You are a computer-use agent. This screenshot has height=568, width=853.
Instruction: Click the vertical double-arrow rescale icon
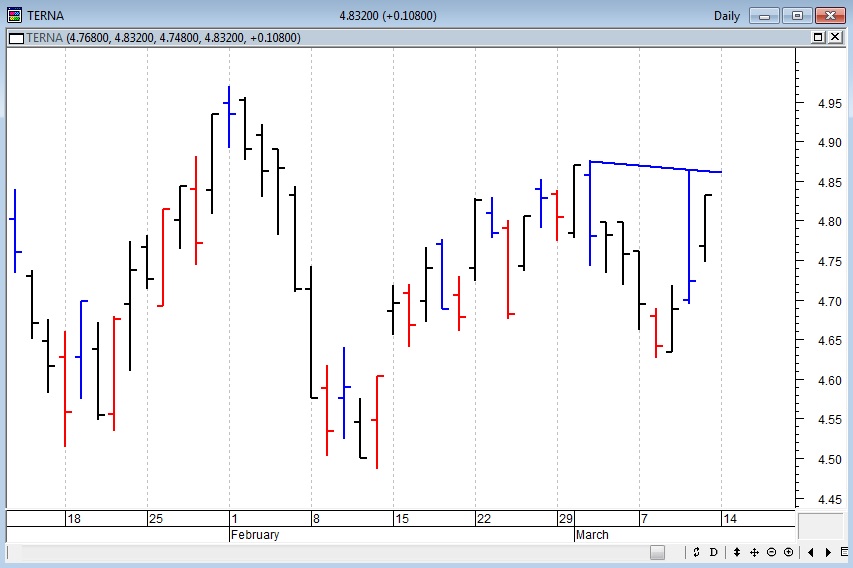[x=737, y=552]
